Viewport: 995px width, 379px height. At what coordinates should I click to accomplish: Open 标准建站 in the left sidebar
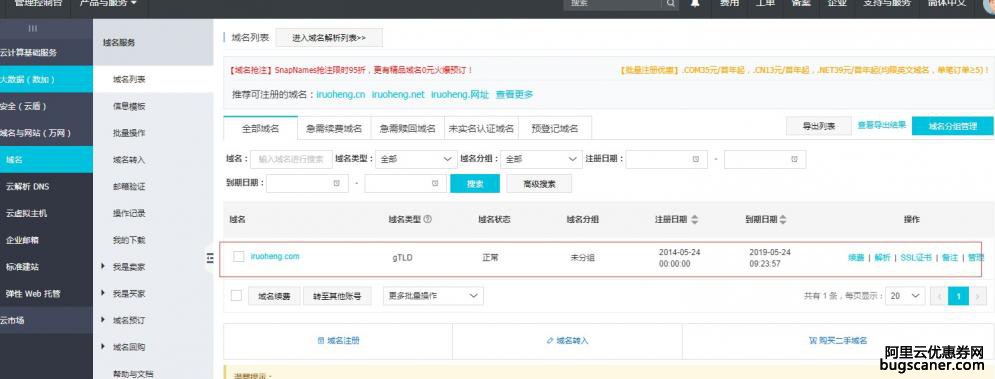(x=22, y=267)
